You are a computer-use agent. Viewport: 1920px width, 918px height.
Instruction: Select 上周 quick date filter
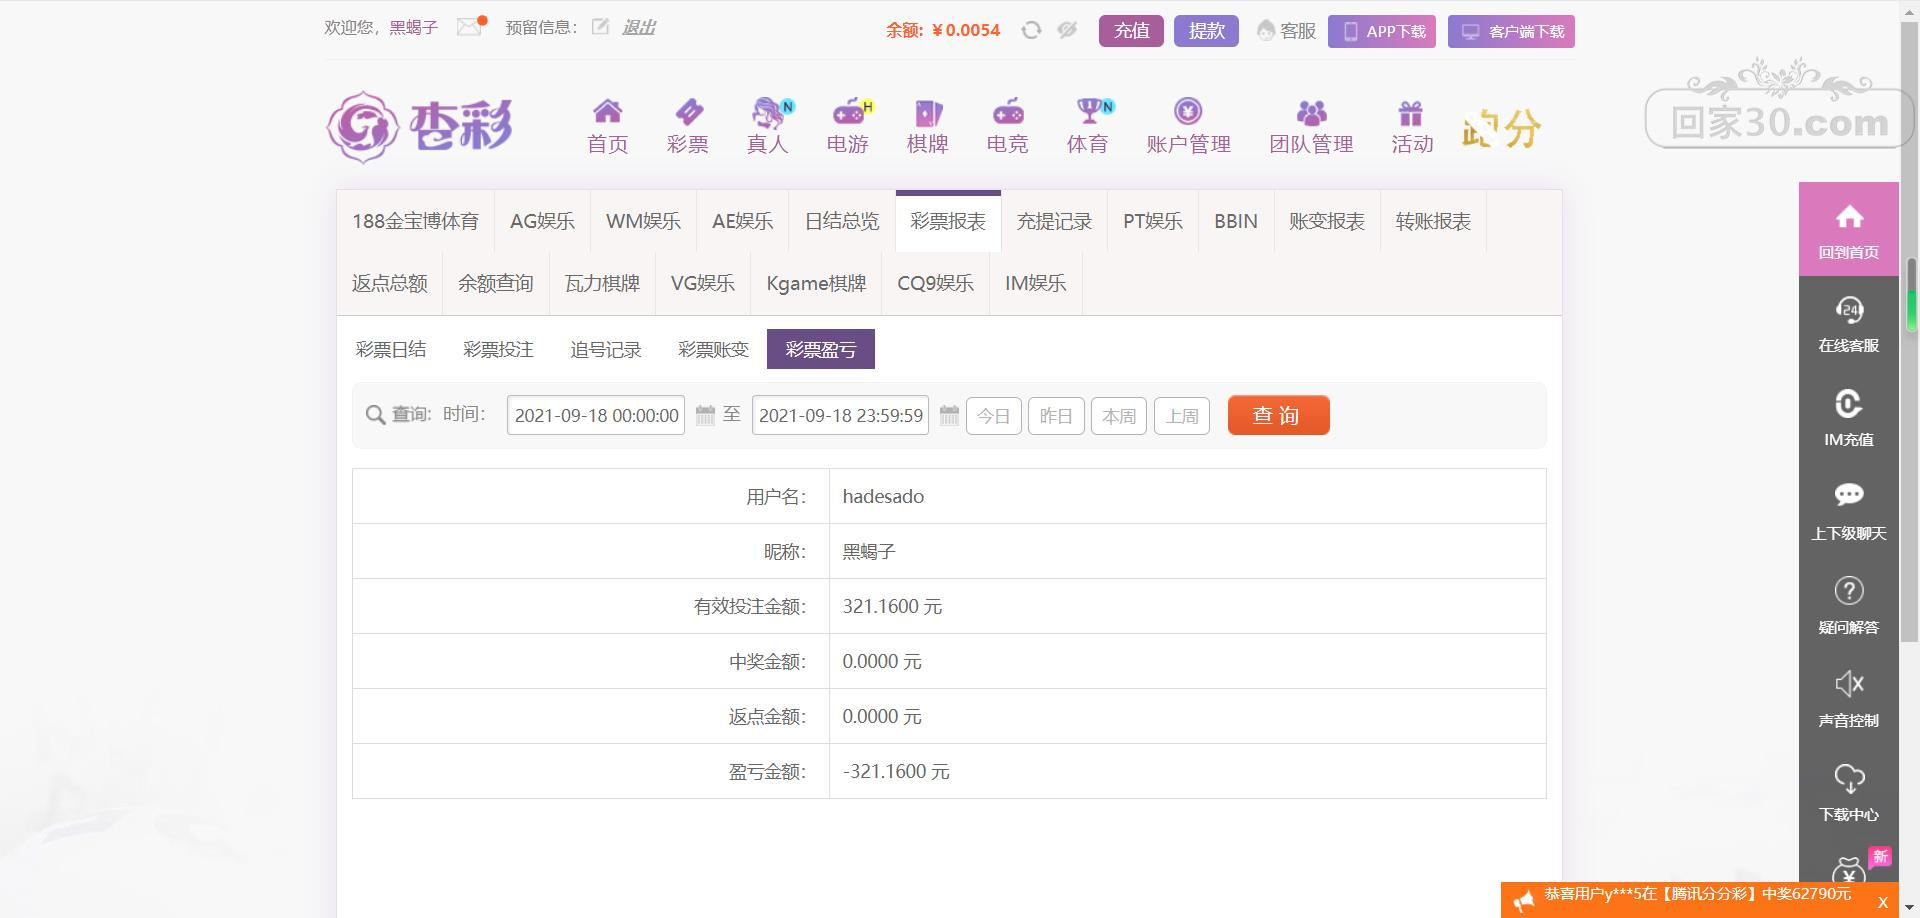point(1182,415)
